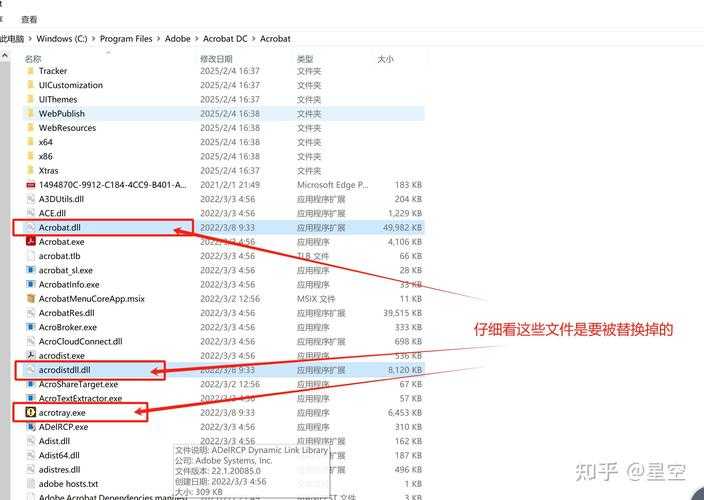Click the 6,453 KB size cell
The height and width of the screenshot is (500, 704).
(x=405, y=412)
